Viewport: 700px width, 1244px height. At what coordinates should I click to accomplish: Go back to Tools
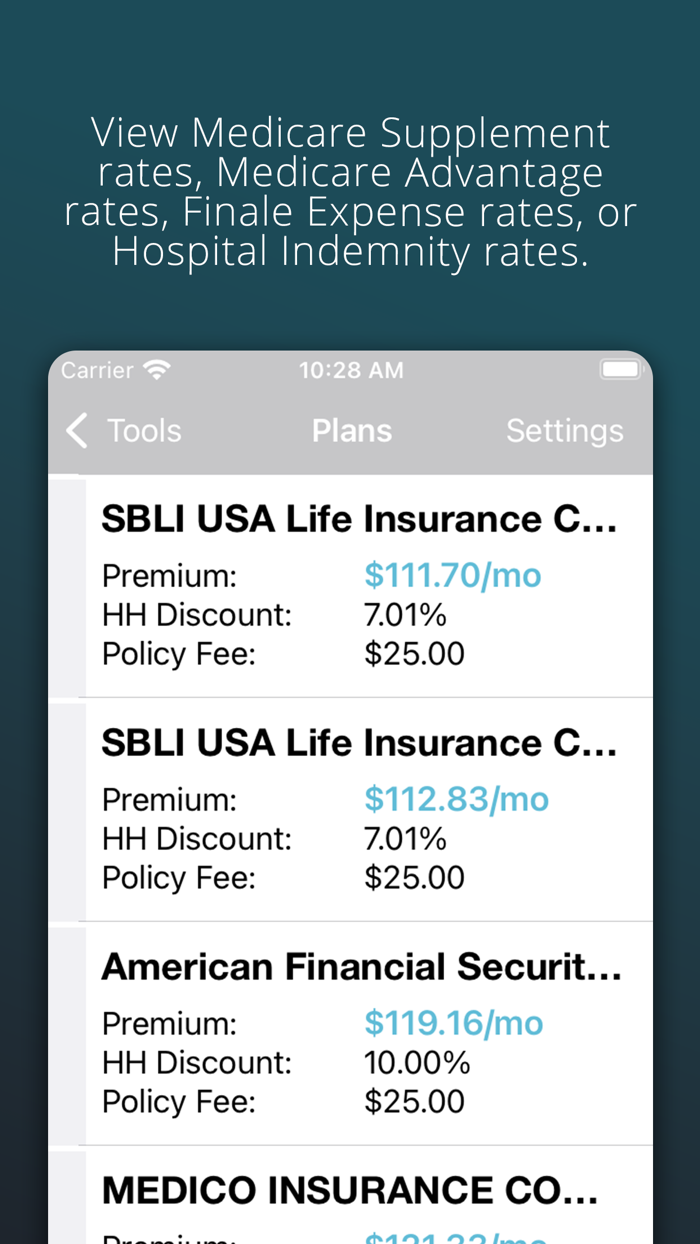[143, 431]
